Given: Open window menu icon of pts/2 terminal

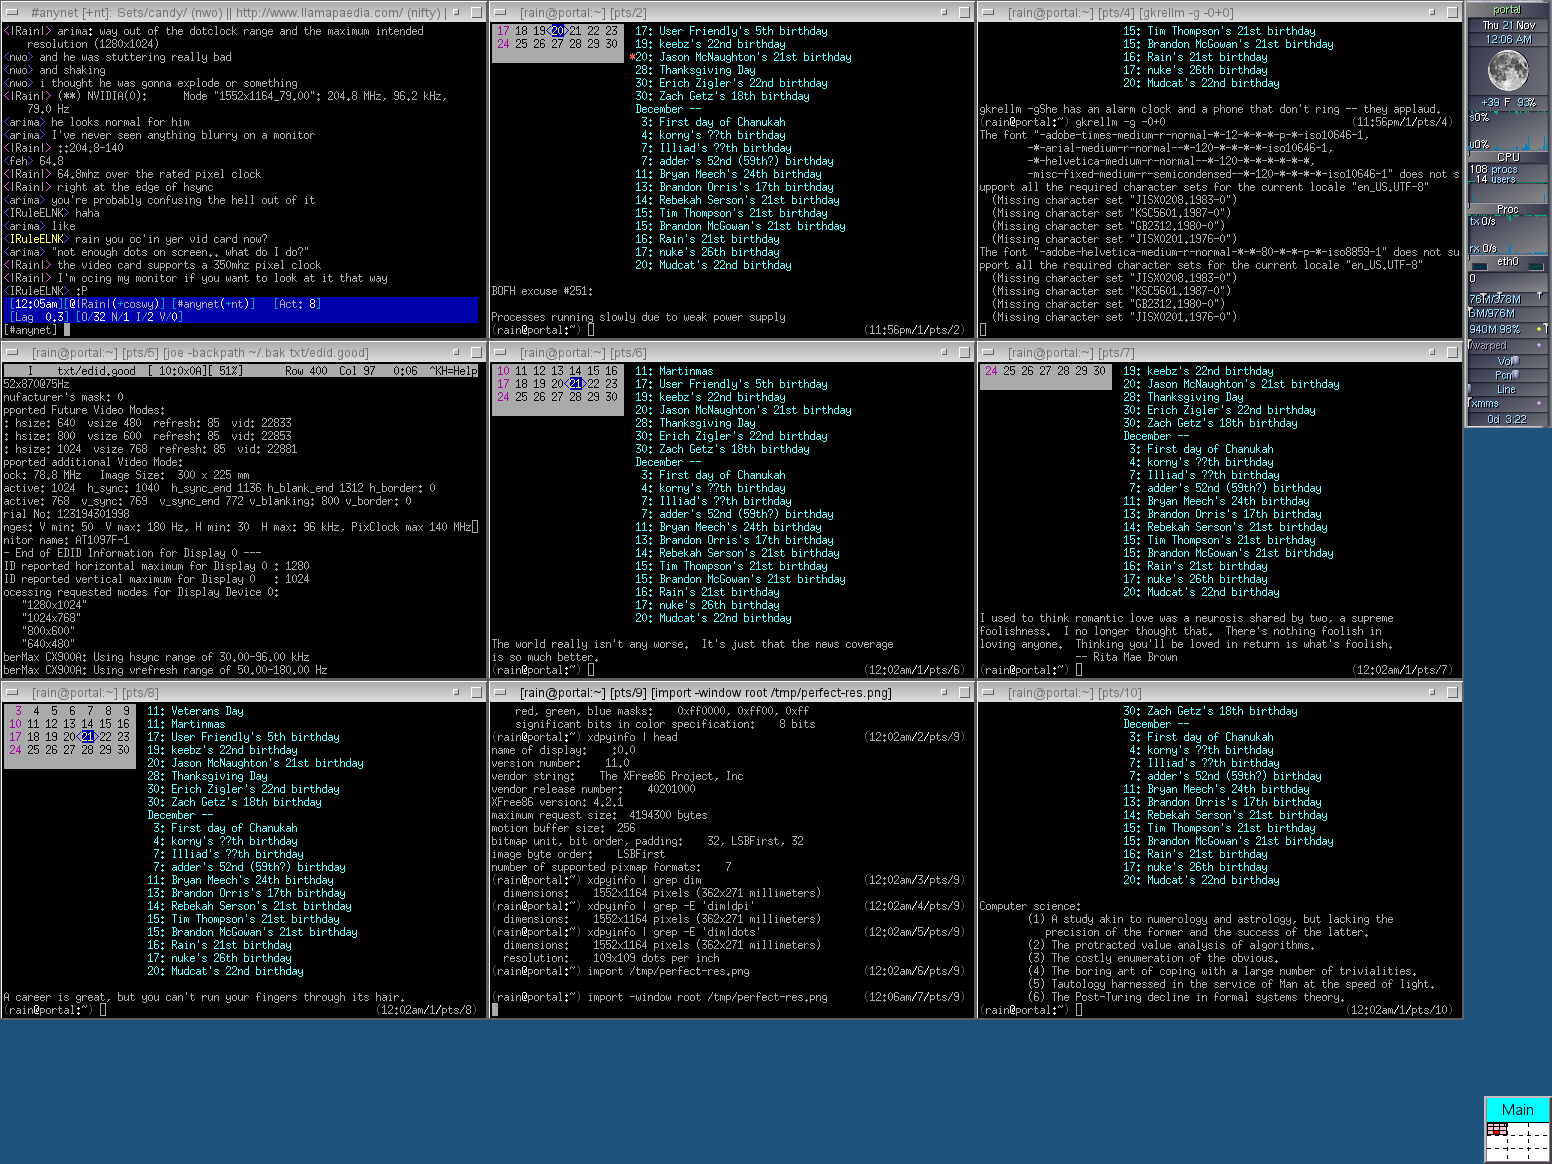Looking at the screenshot, I should point(498,12).
